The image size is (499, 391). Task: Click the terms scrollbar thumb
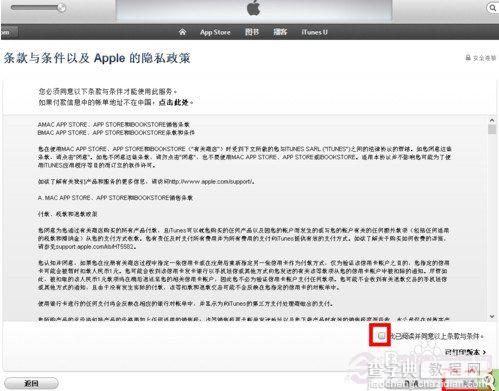492,129
